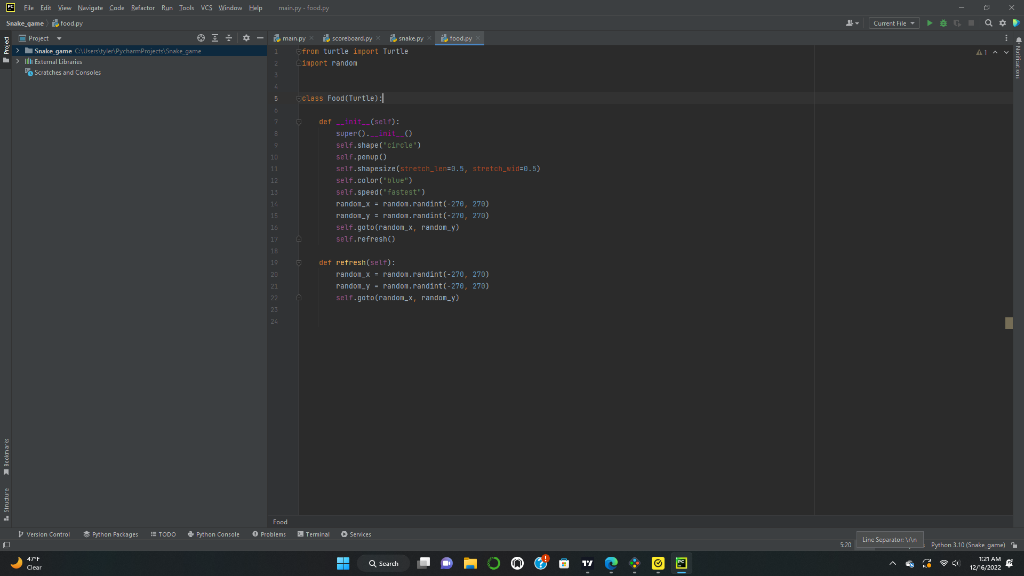Open Search Everywhere magnifier icon
1024x576 pixels.
tap(988, 23)
